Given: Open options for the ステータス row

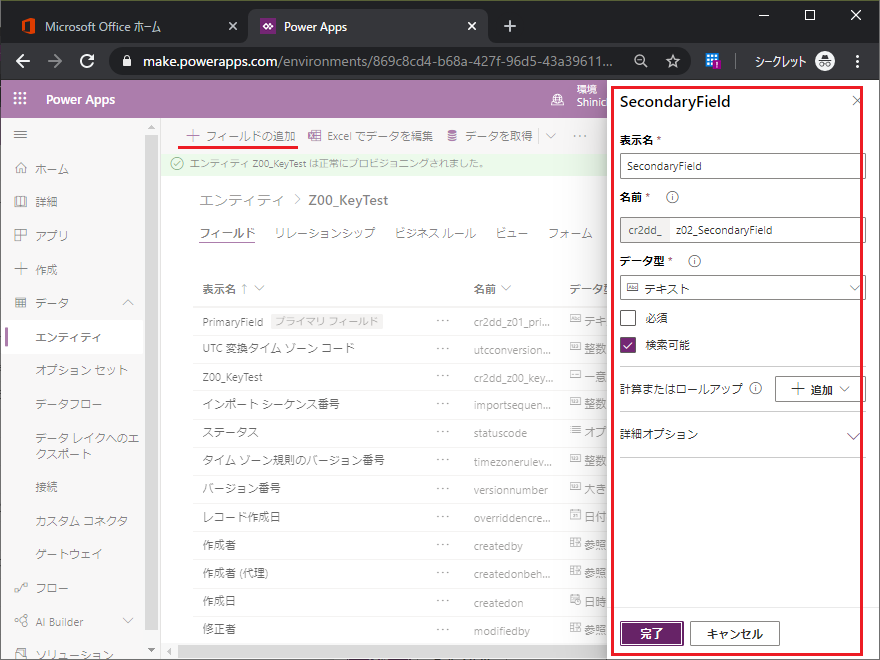Looking at the screenshot, I should (x=443, y=432).
